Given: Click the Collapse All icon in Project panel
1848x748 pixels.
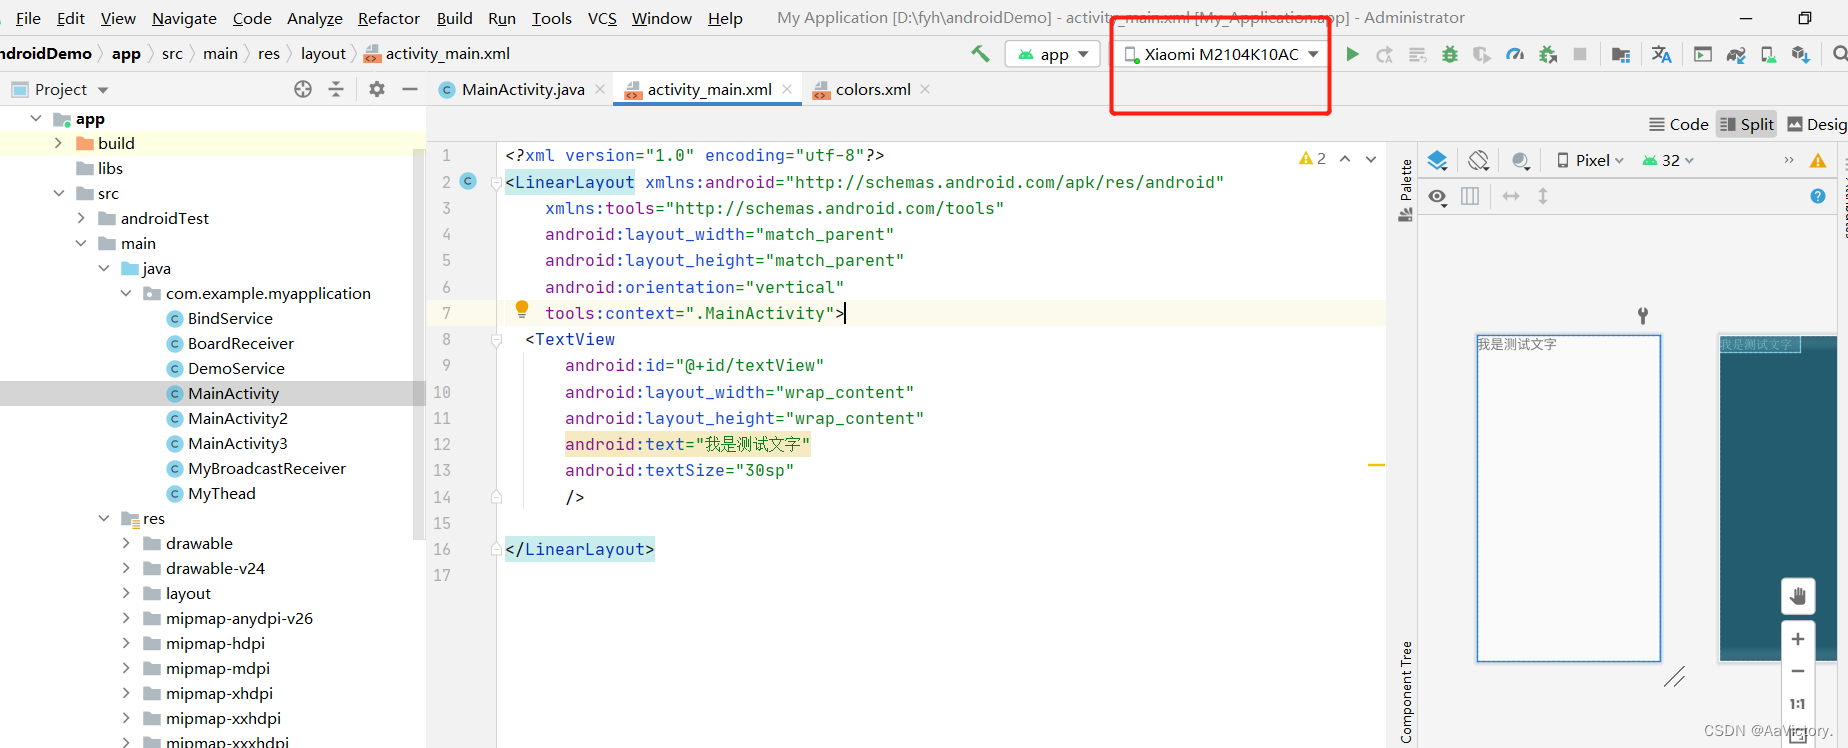Looking at the screenshot, I should [336, 89].
